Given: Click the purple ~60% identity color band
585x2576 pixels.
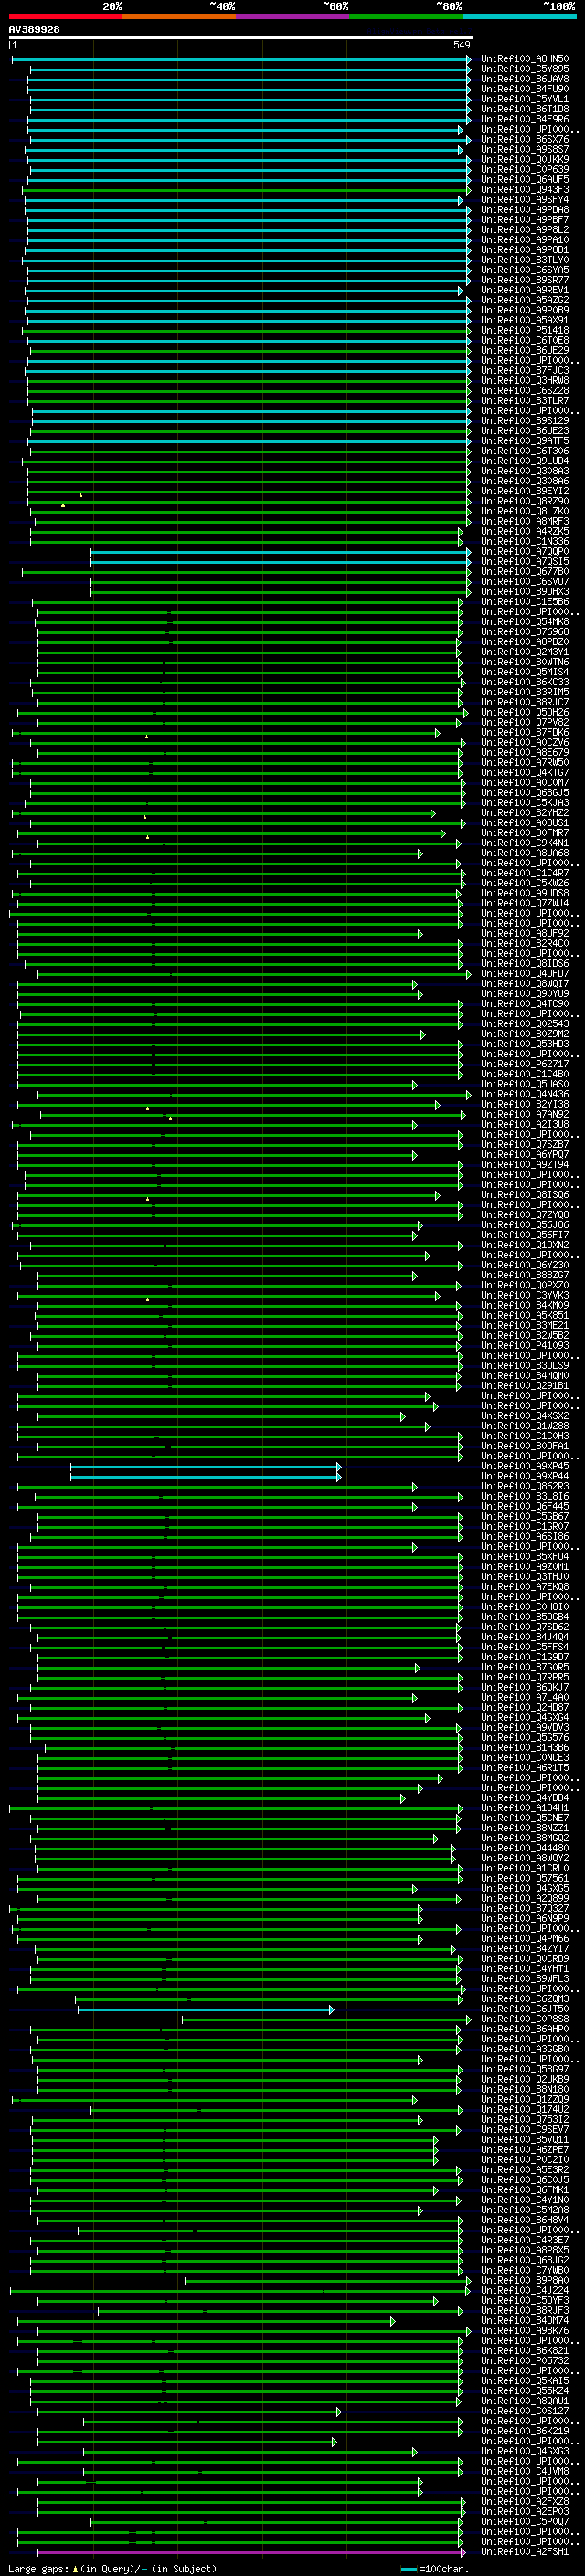Looking at the screenshot, I should 293,16.
